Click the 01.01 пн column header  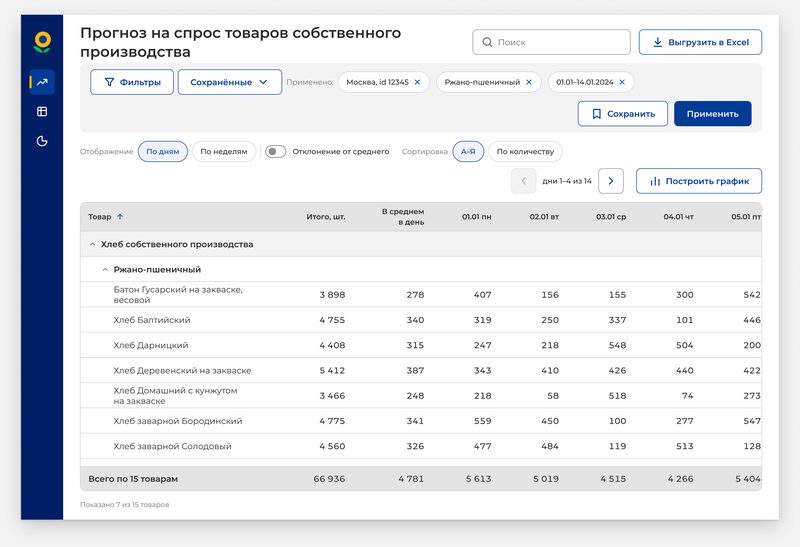click(x=477, y=217)
